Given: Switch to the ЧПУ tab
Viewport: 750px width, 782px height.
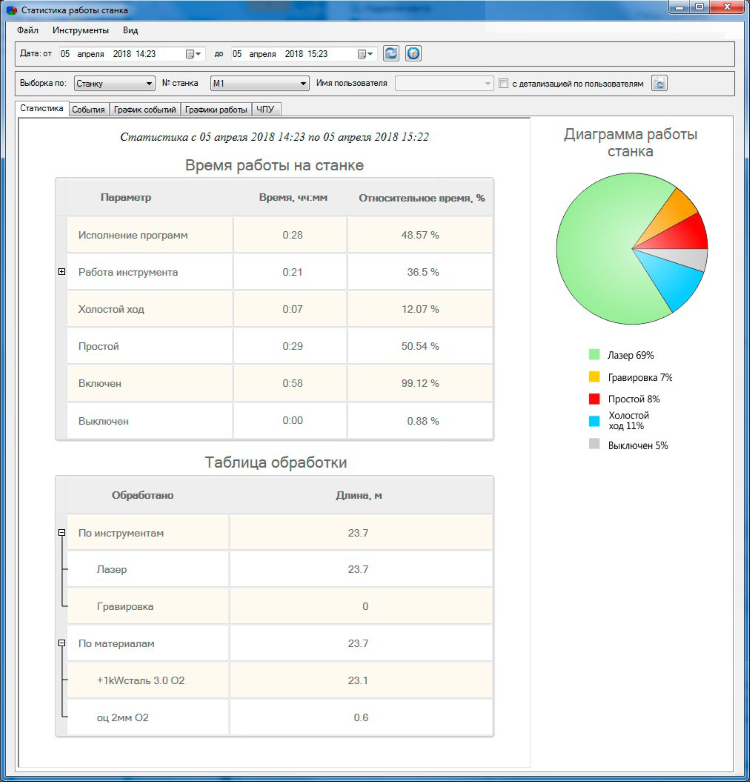Looking at the screenshot, I should 265,110.
